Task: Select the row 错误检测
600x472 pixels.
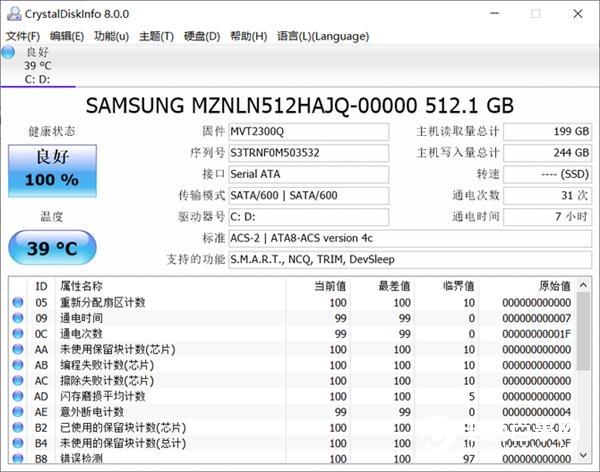Action: point(293,458)
